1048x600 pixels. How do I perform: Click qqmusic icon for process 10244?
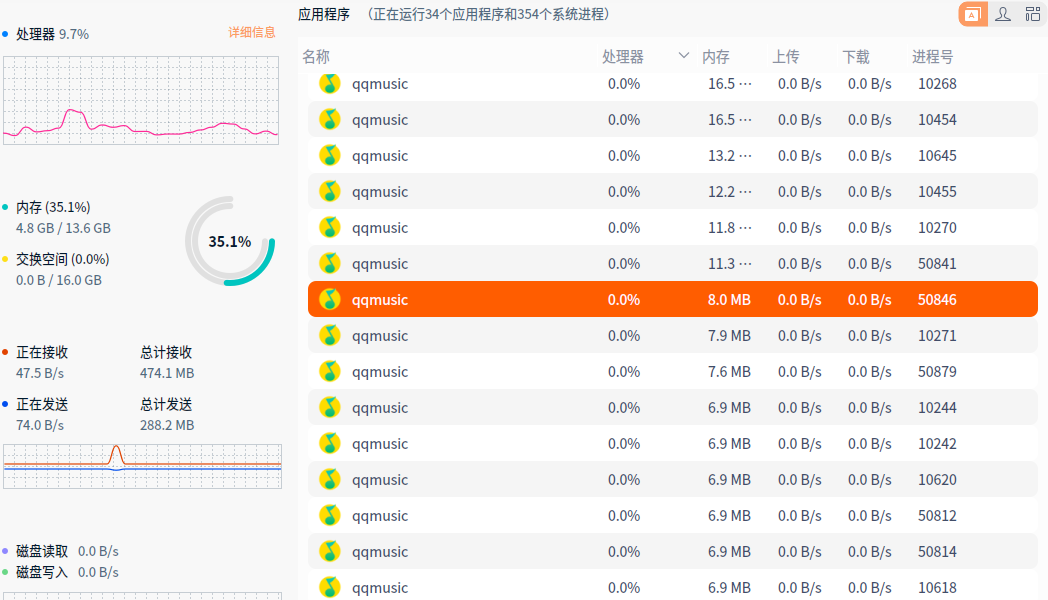(x=330, y=408)
